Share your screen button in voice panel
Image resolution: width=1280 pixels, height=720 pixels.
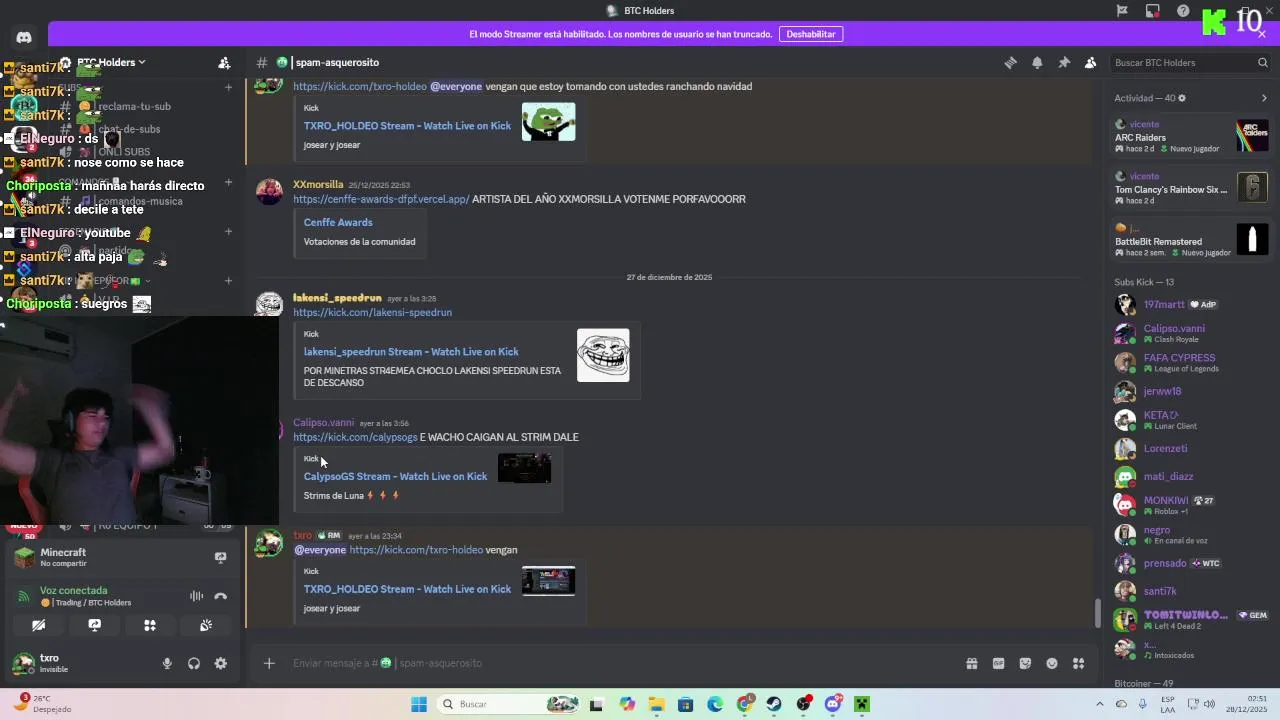pos(94,625)
